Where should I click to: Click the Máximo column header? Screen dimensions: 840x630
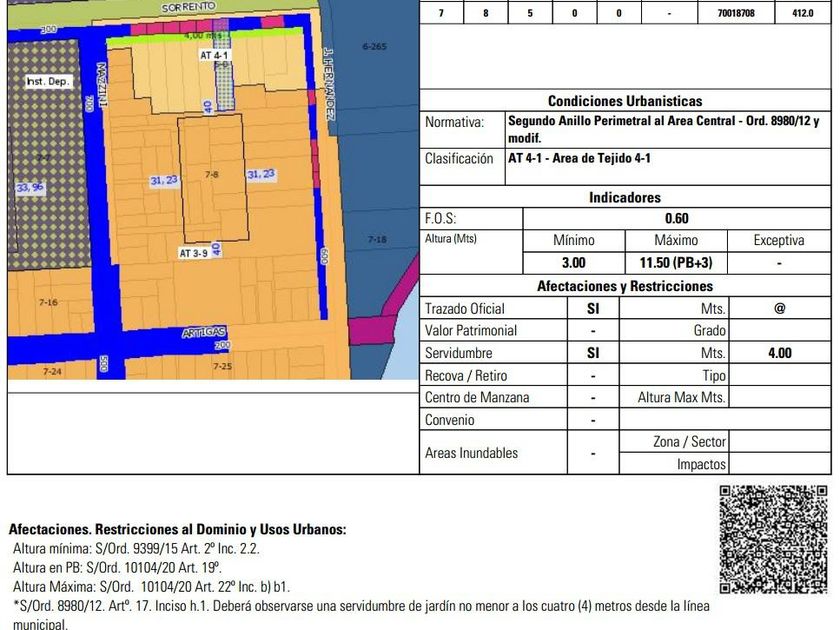[676, 240]
